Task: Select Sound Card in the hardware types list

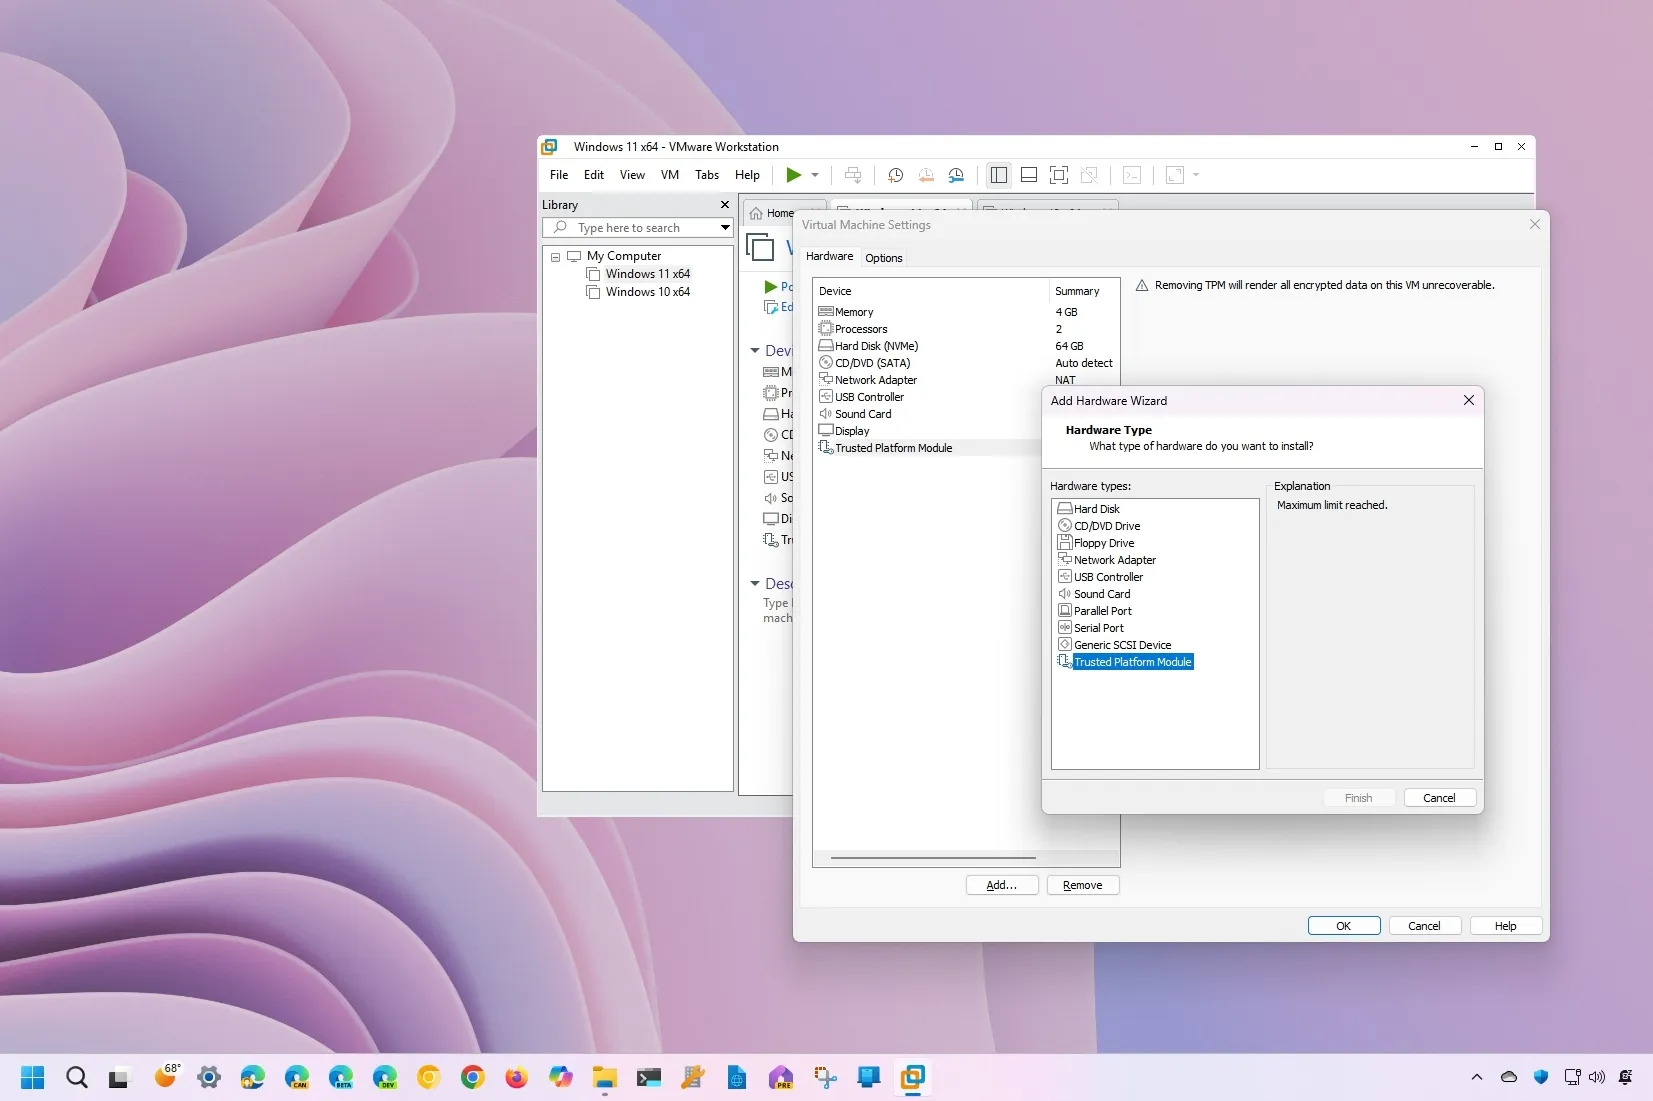Action: tap(1101, 593)
